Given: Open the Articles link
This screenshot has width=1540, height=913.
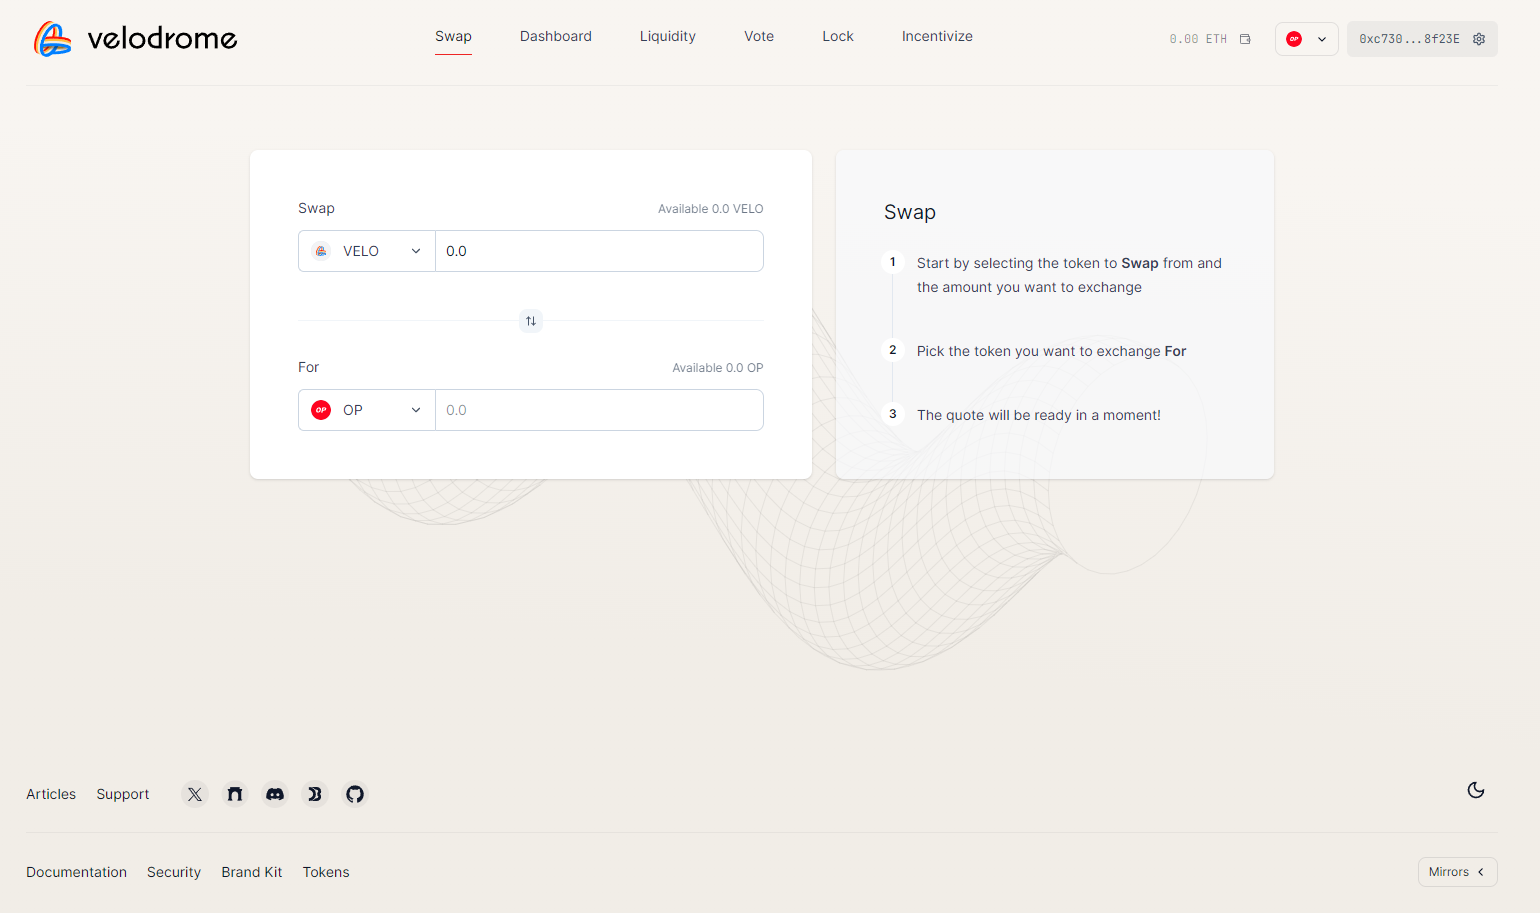Looking at the screenshot, I should point(51,794).
